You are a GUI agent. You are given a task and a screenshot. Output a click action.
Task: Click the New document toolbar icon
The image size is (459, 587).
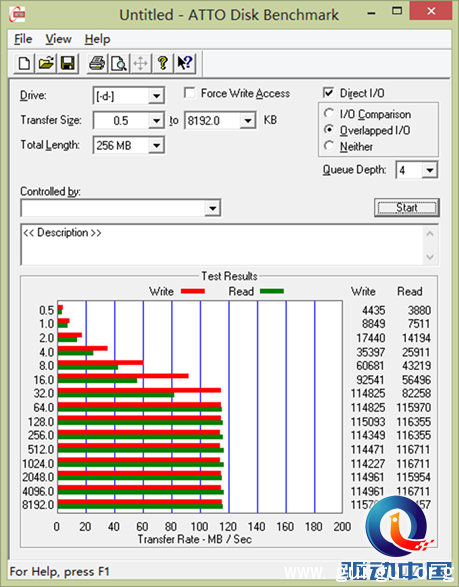(x=24, y=63)
